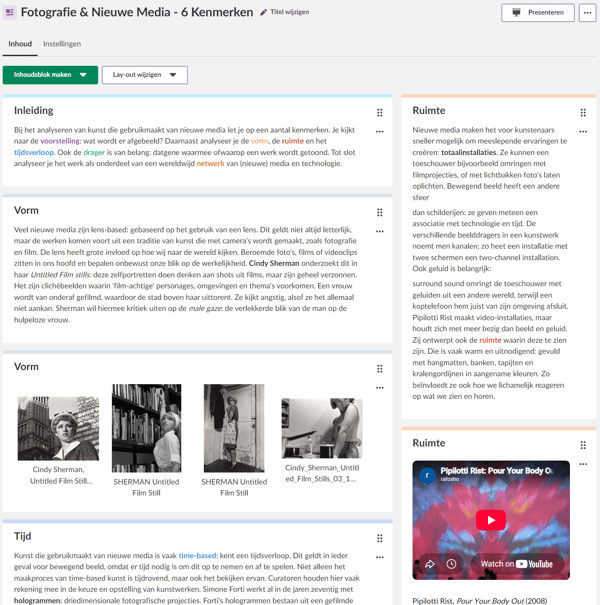Click the Inleiding block heading
Screen dimensions: 600x605
coord(34,111)
